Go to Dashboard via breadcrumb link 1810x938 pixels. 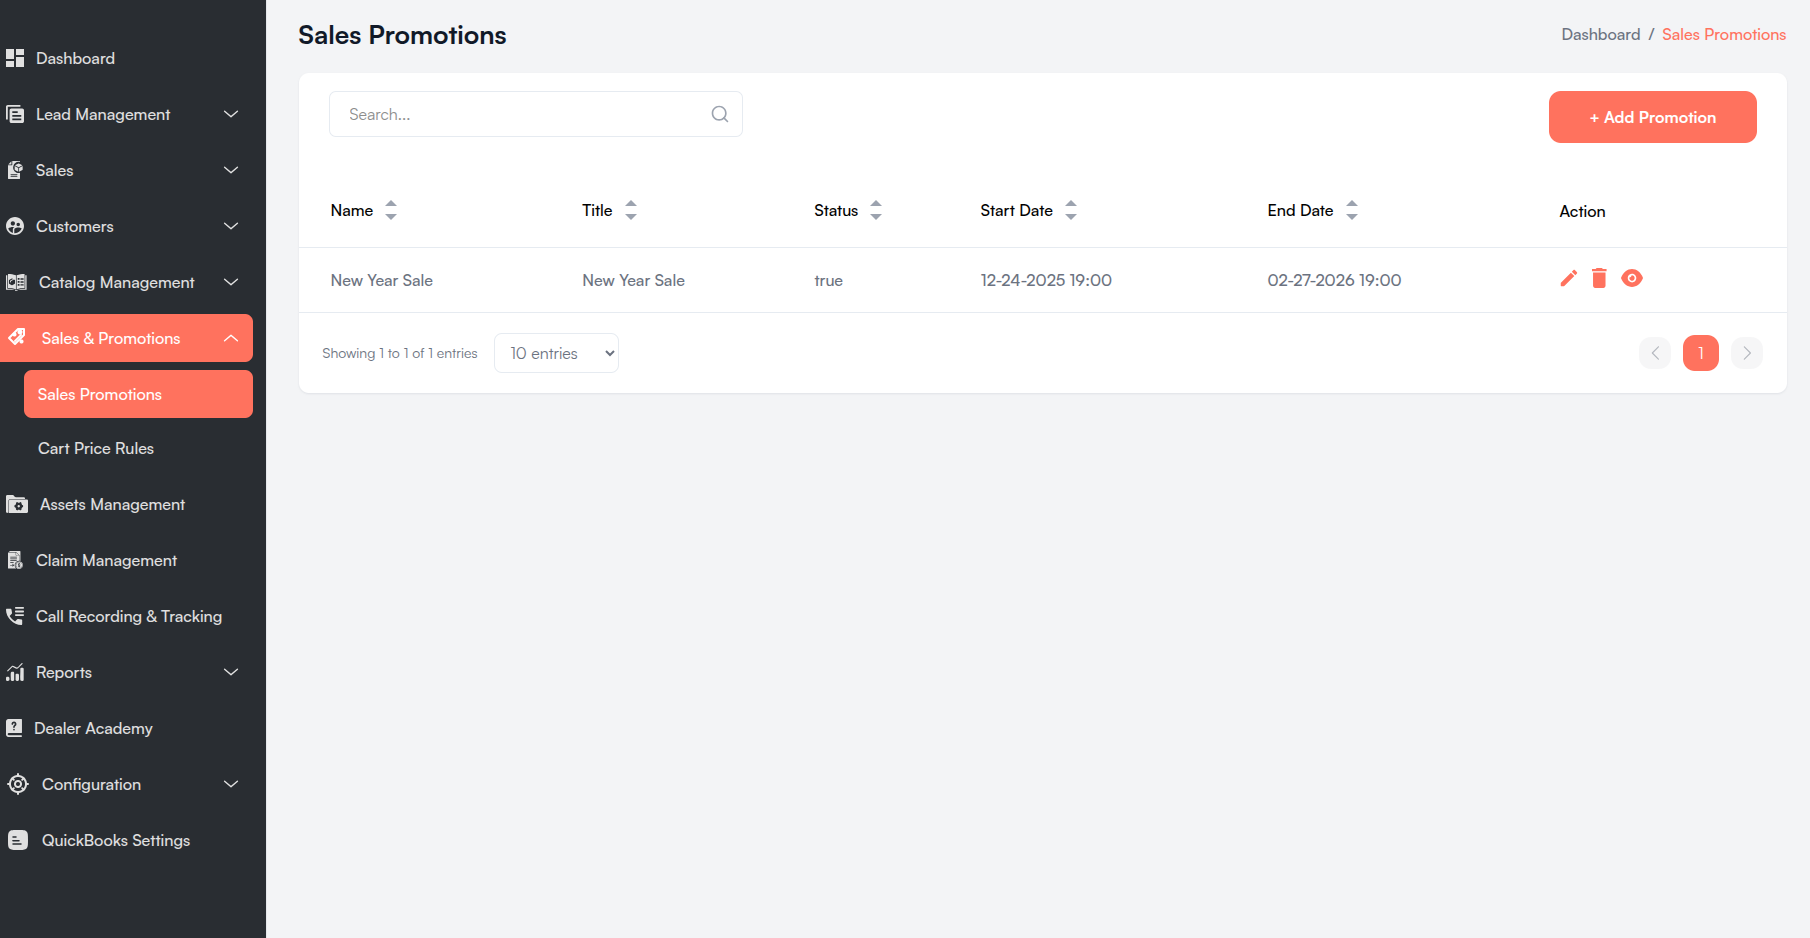point(1601,34)
